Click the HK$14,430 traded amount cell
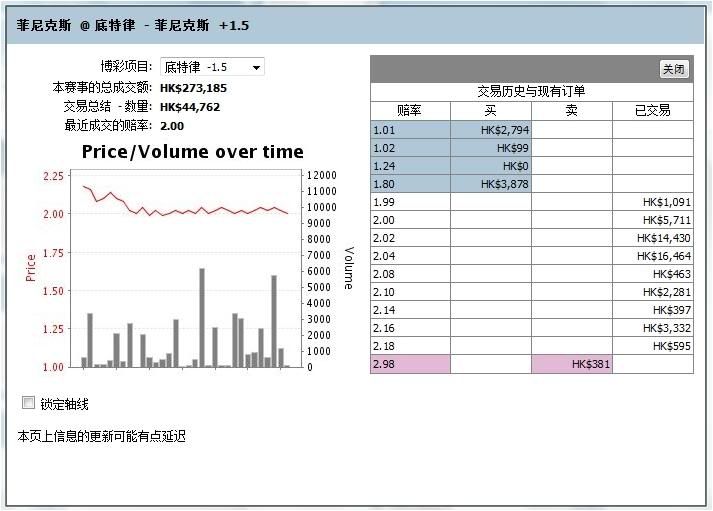The image size is (713, 511). click(652, 238)
